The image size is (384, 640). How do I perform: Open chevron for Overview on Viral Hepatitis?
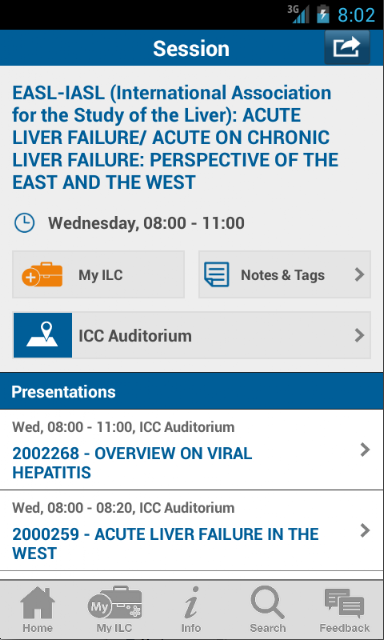coord(365,450)
